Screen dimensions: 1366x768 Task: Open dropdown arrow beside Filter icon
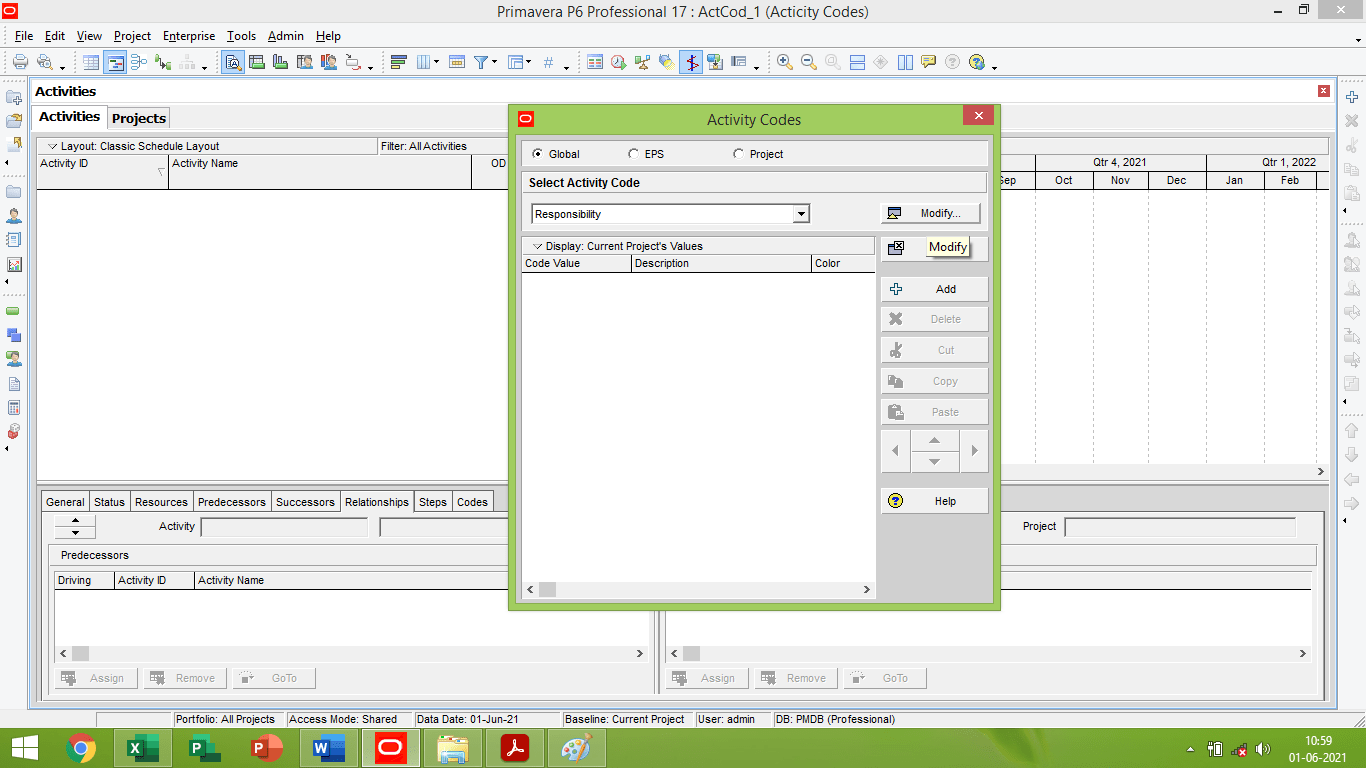(495, 62)
